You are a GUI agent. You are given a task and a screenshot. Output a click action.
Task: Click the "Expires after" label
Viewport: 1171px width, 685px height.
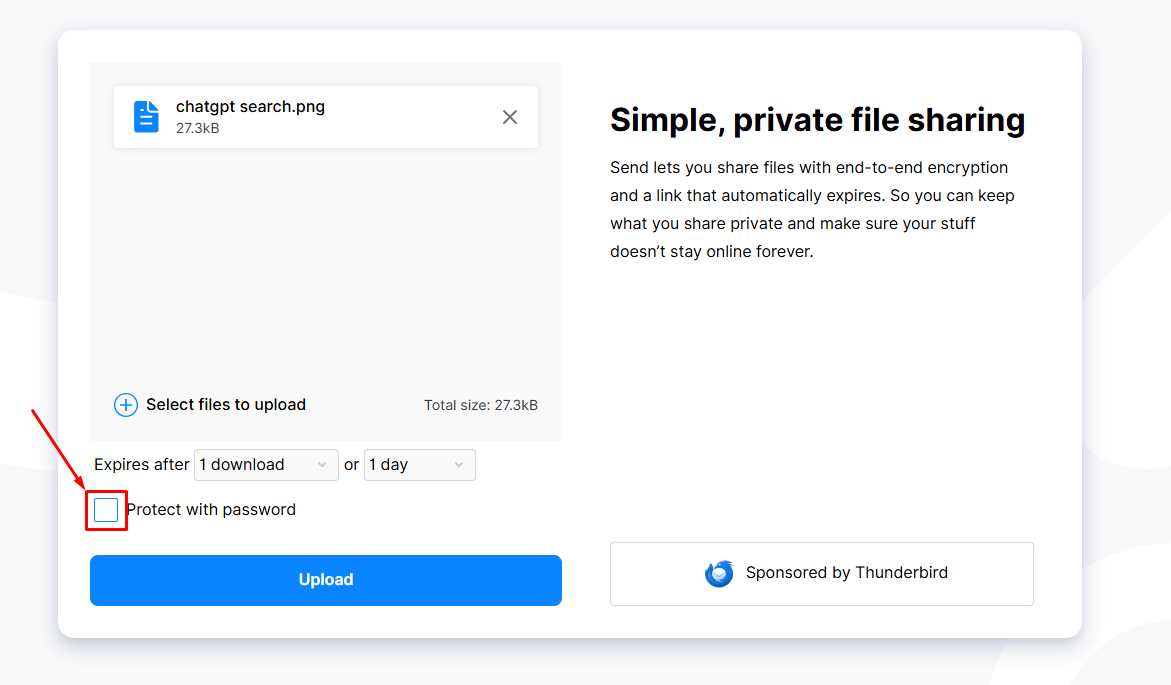coord(141,464)
